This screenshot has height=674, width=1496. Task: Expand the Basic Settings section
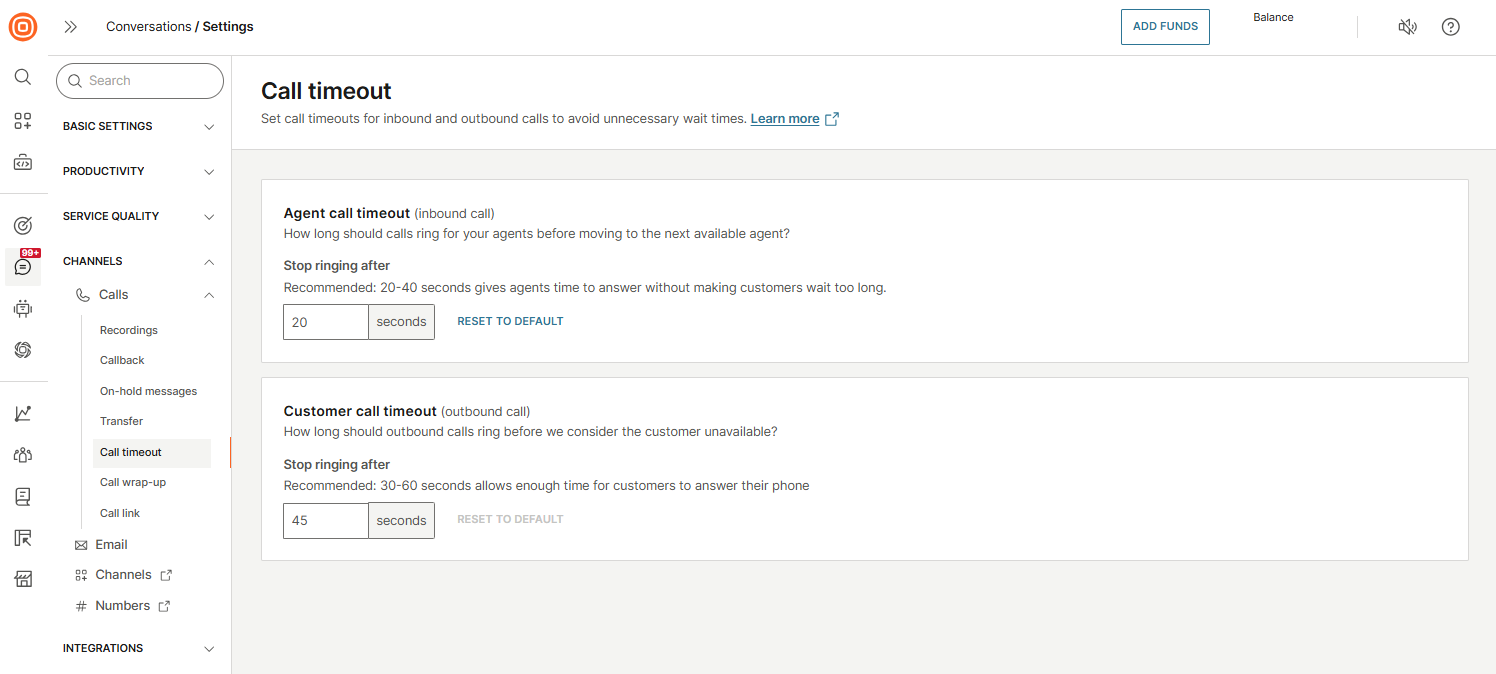pos(139,127)
